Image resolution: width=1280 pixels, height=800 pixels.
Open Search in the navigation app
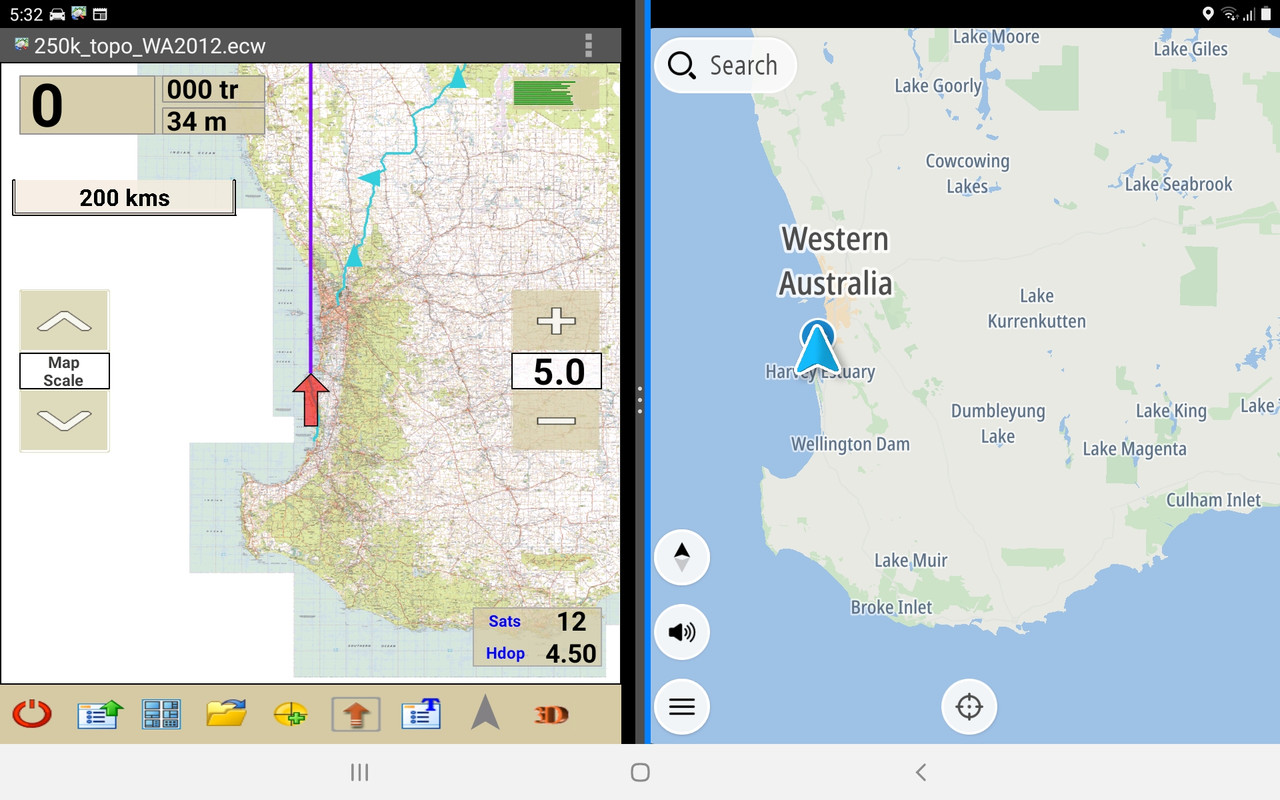(x=725, y=65)
